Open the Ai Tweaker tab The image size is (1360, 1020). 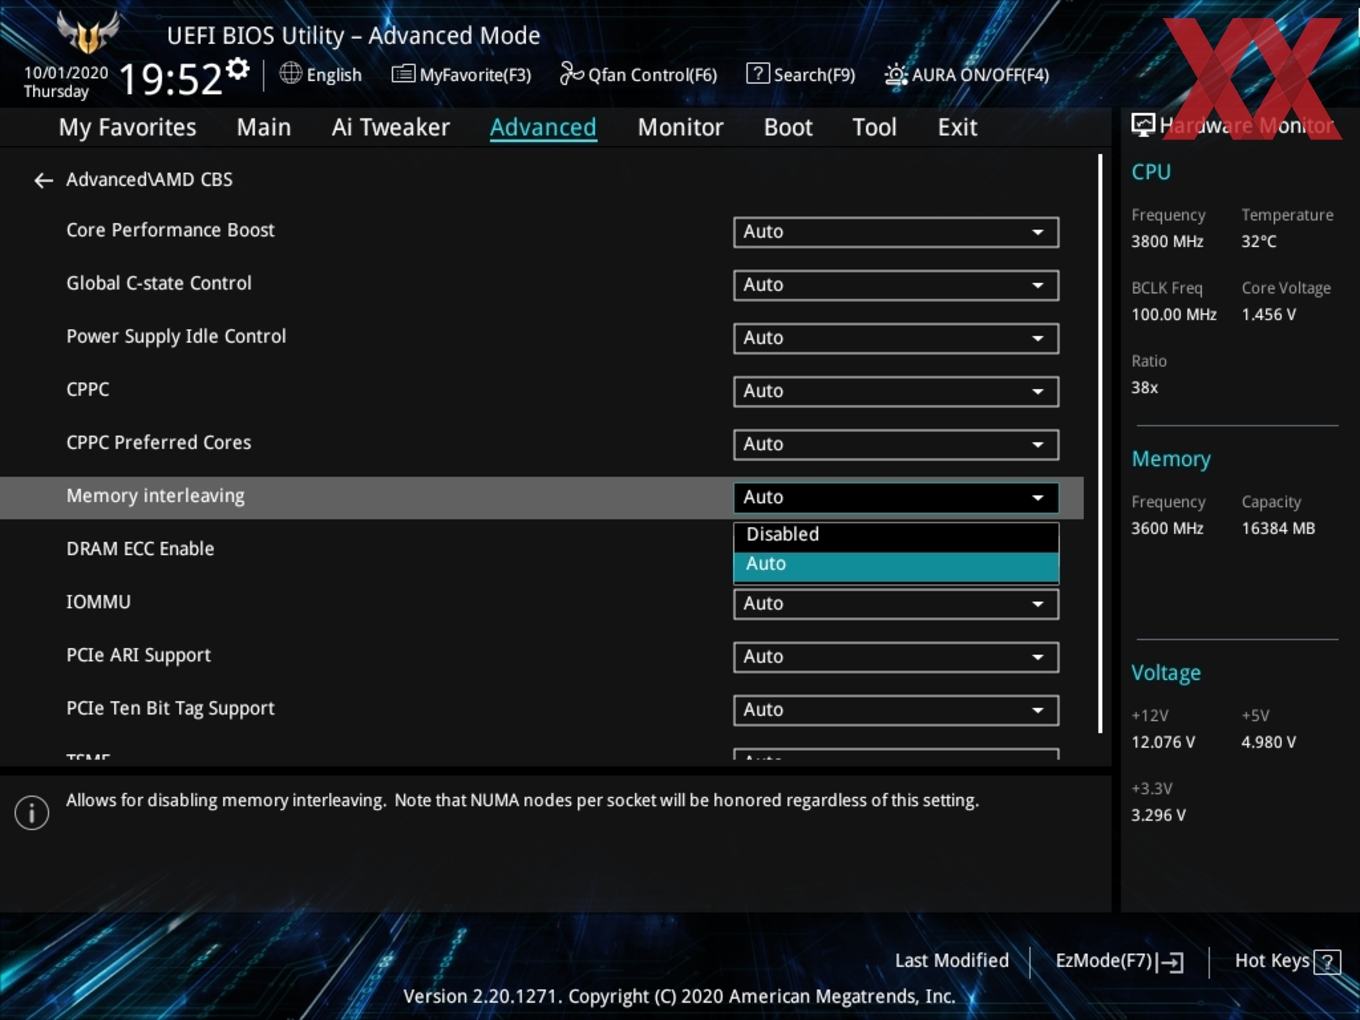[391, 127]
